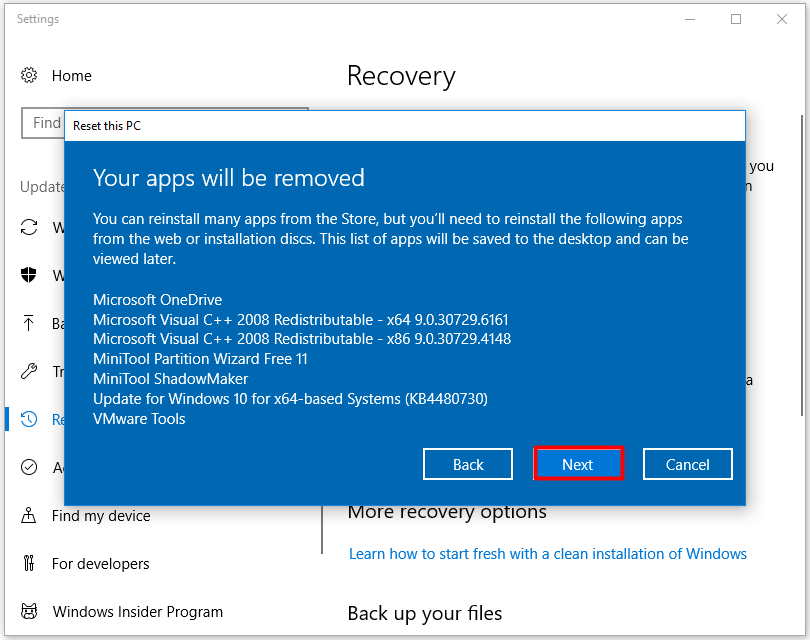
Task: Open the Home settings page
Action: tap(71, 75)
